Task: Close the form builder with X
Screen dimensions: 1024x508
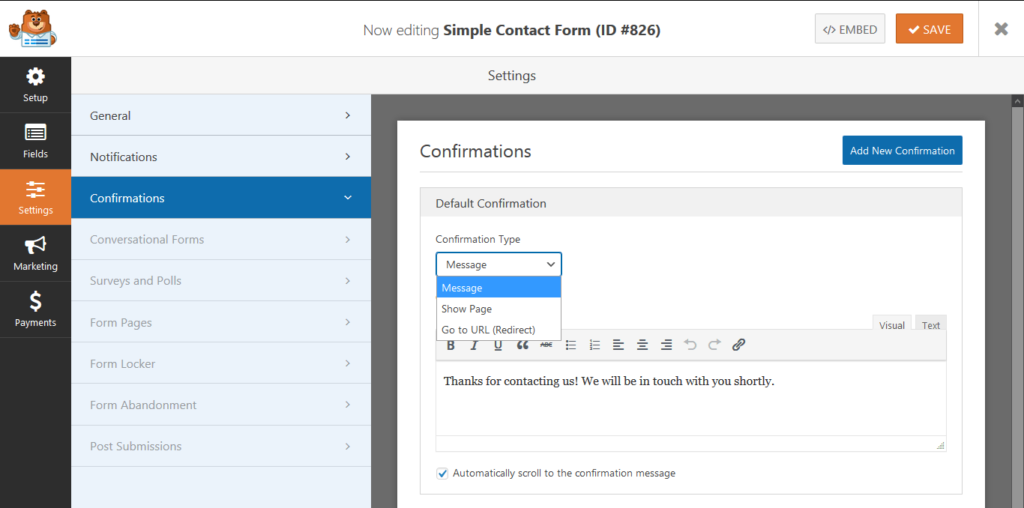Action: (x=1001, y=29)
